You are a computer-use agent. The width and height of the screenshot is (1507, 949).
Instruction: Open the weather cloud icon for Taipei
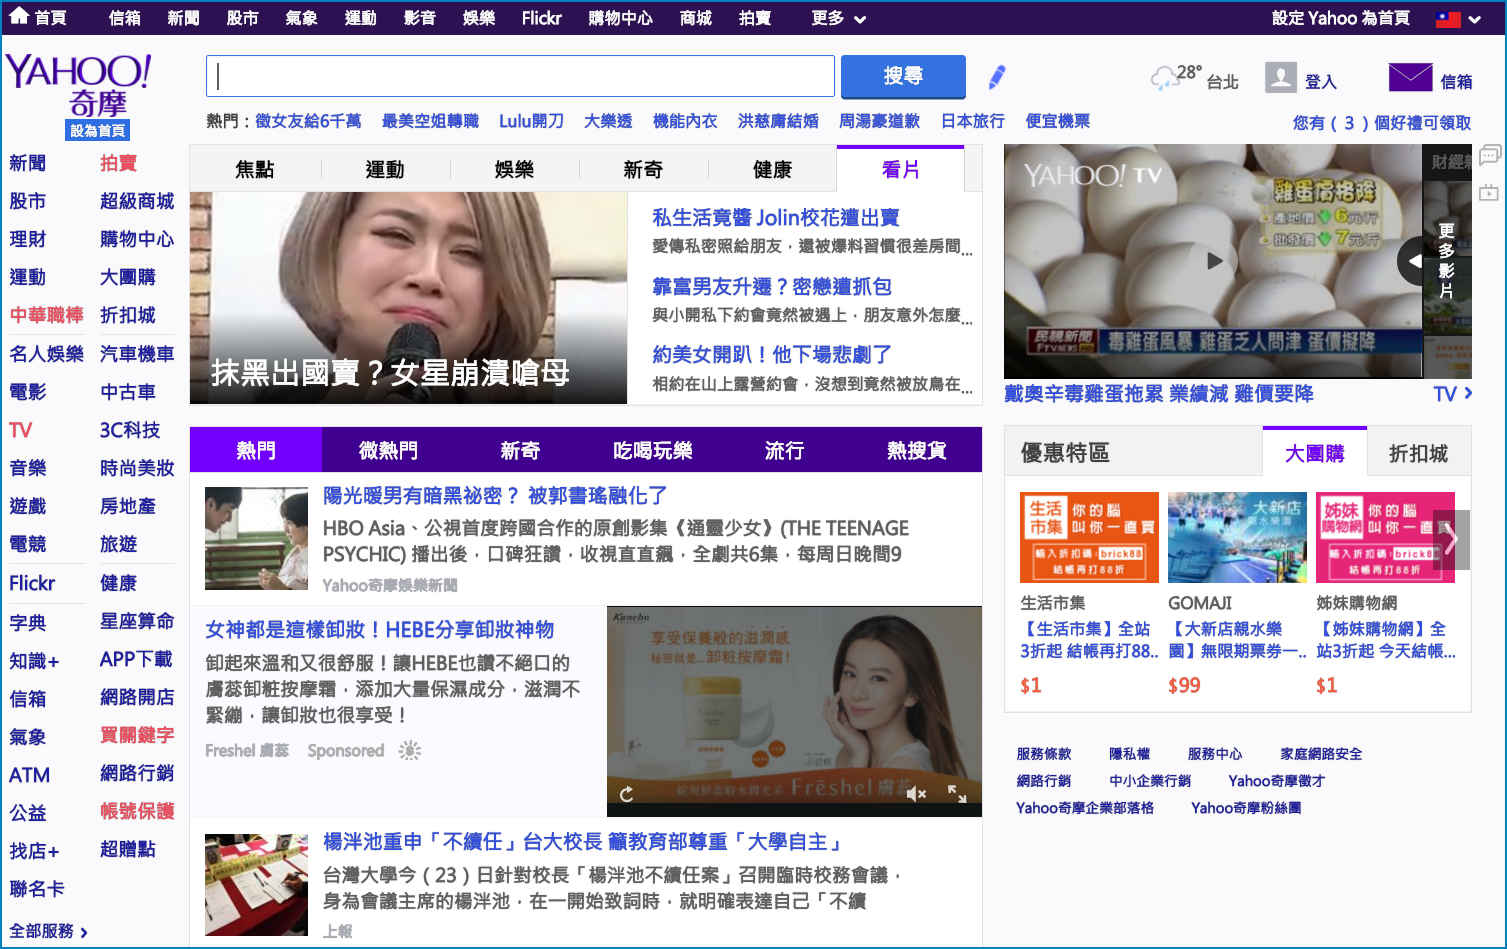(x=1163, y=78)
